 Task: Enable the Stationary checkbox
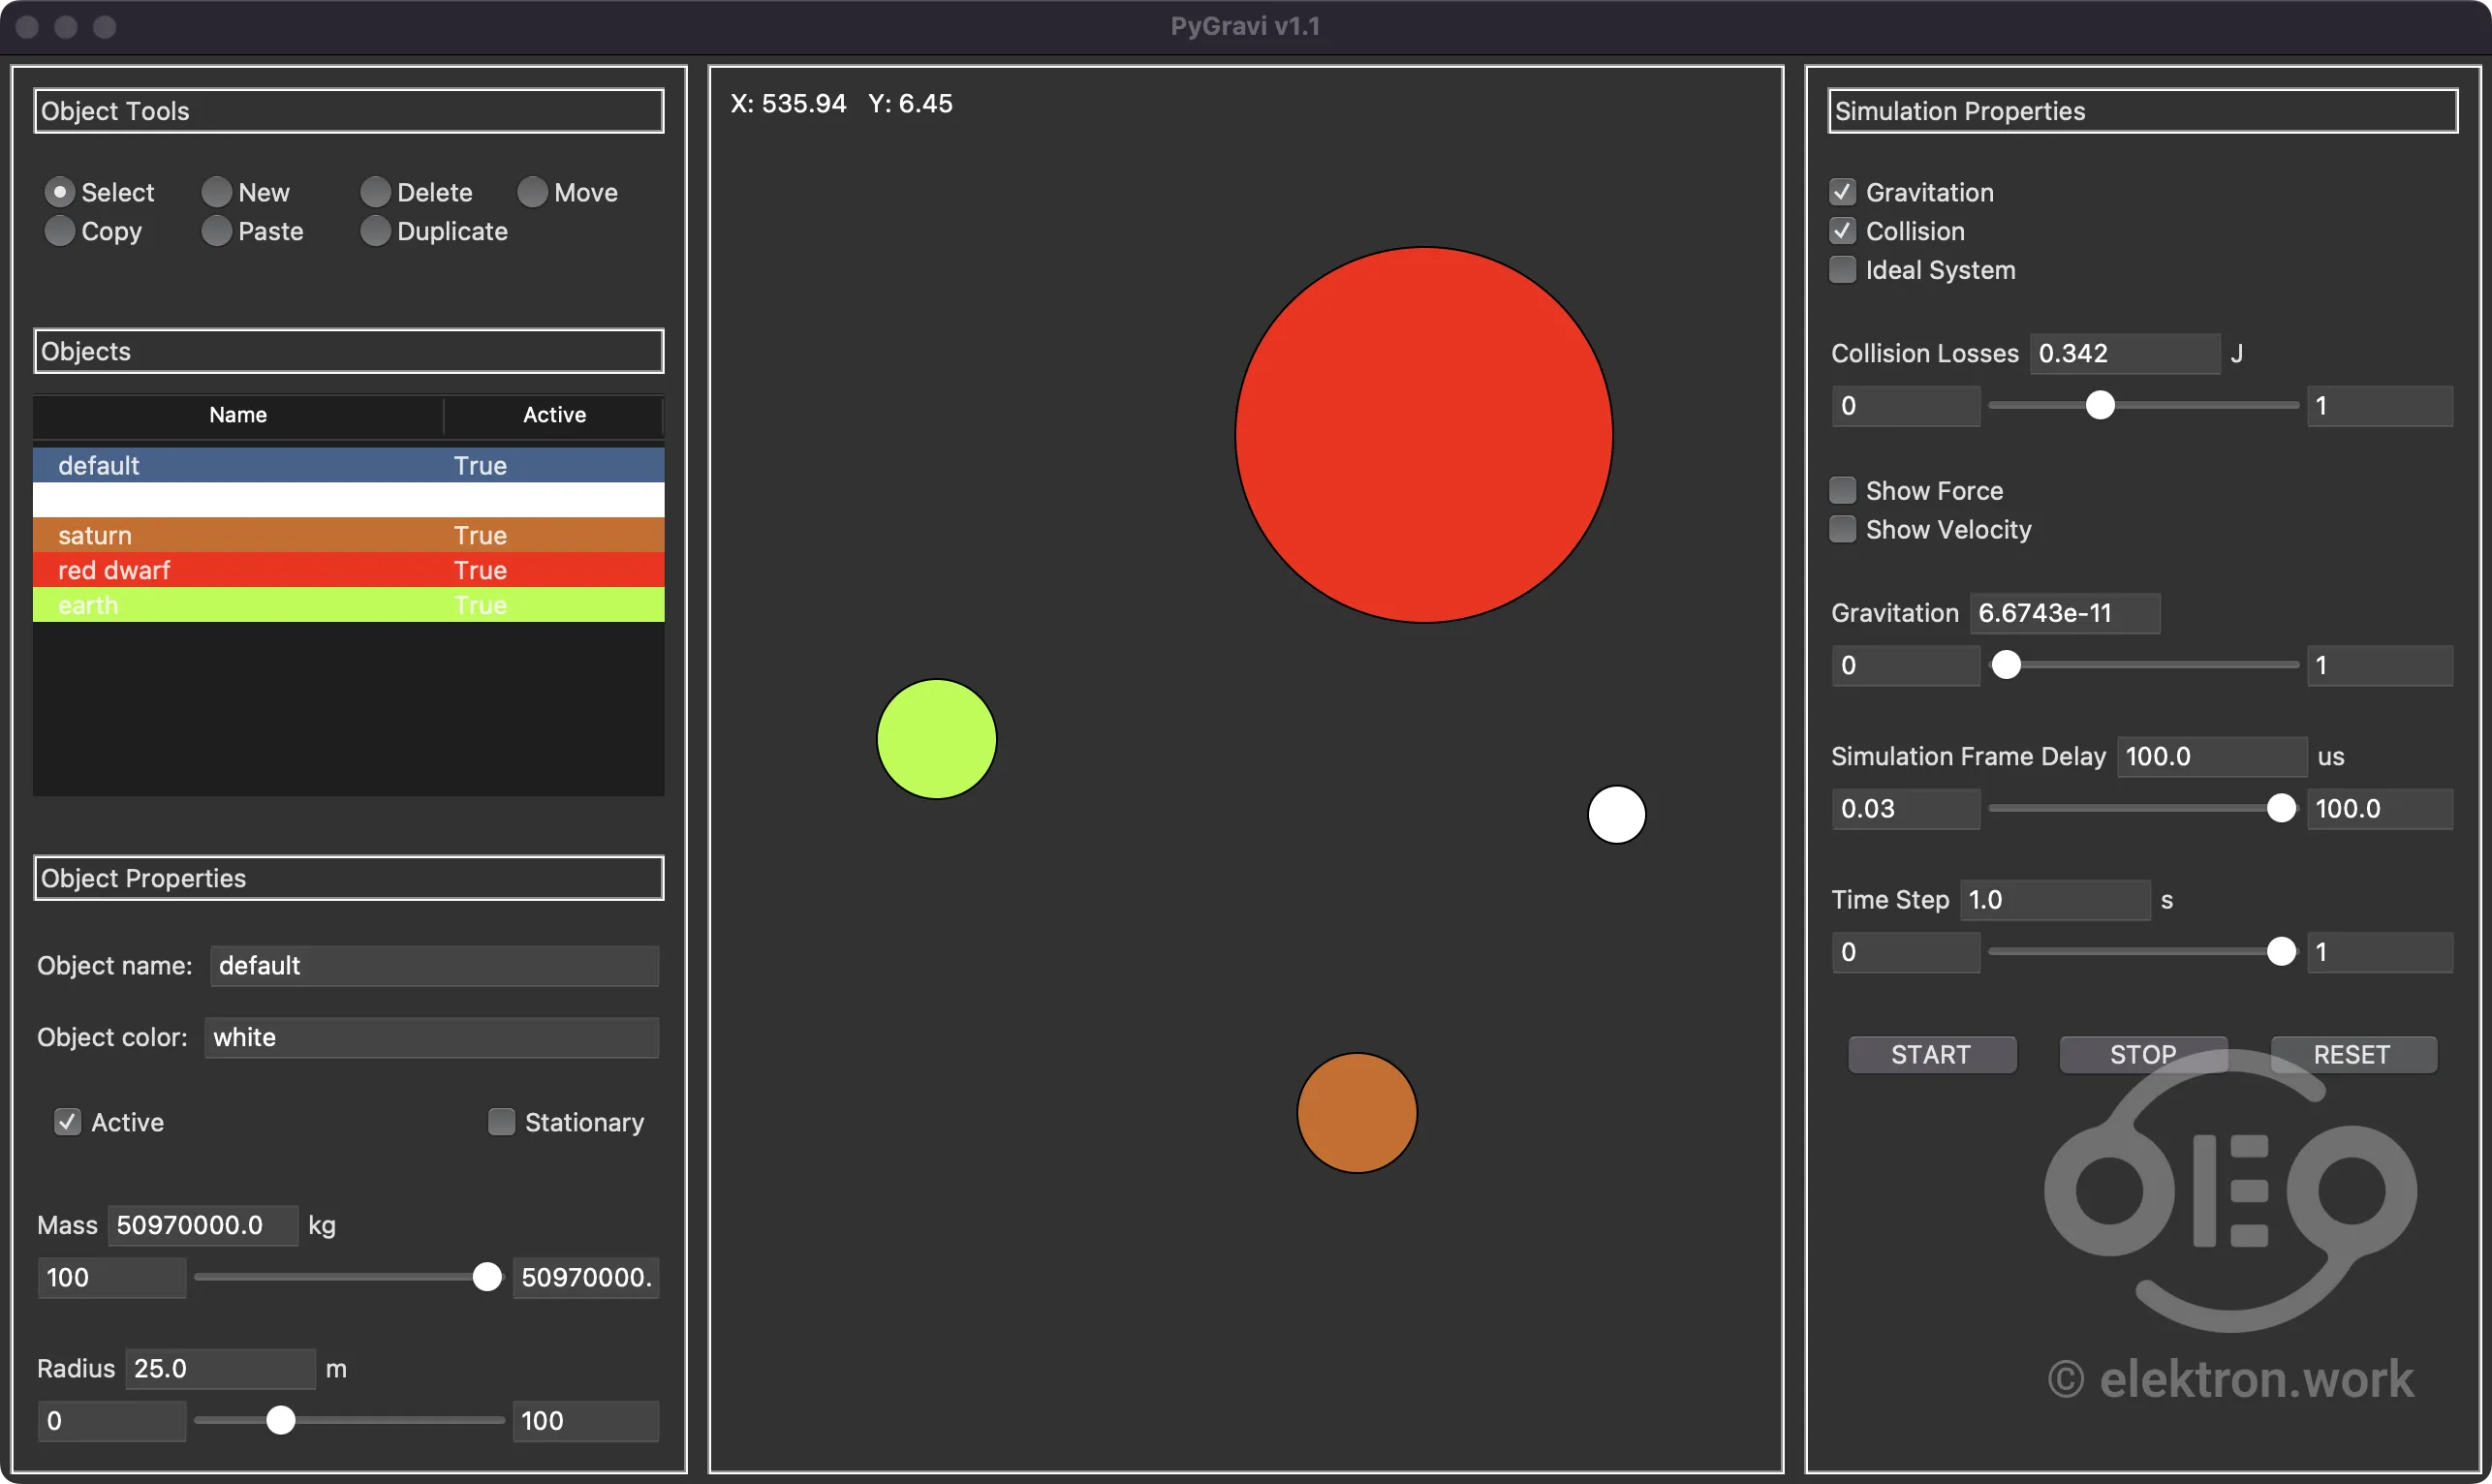coord(501,1122)
